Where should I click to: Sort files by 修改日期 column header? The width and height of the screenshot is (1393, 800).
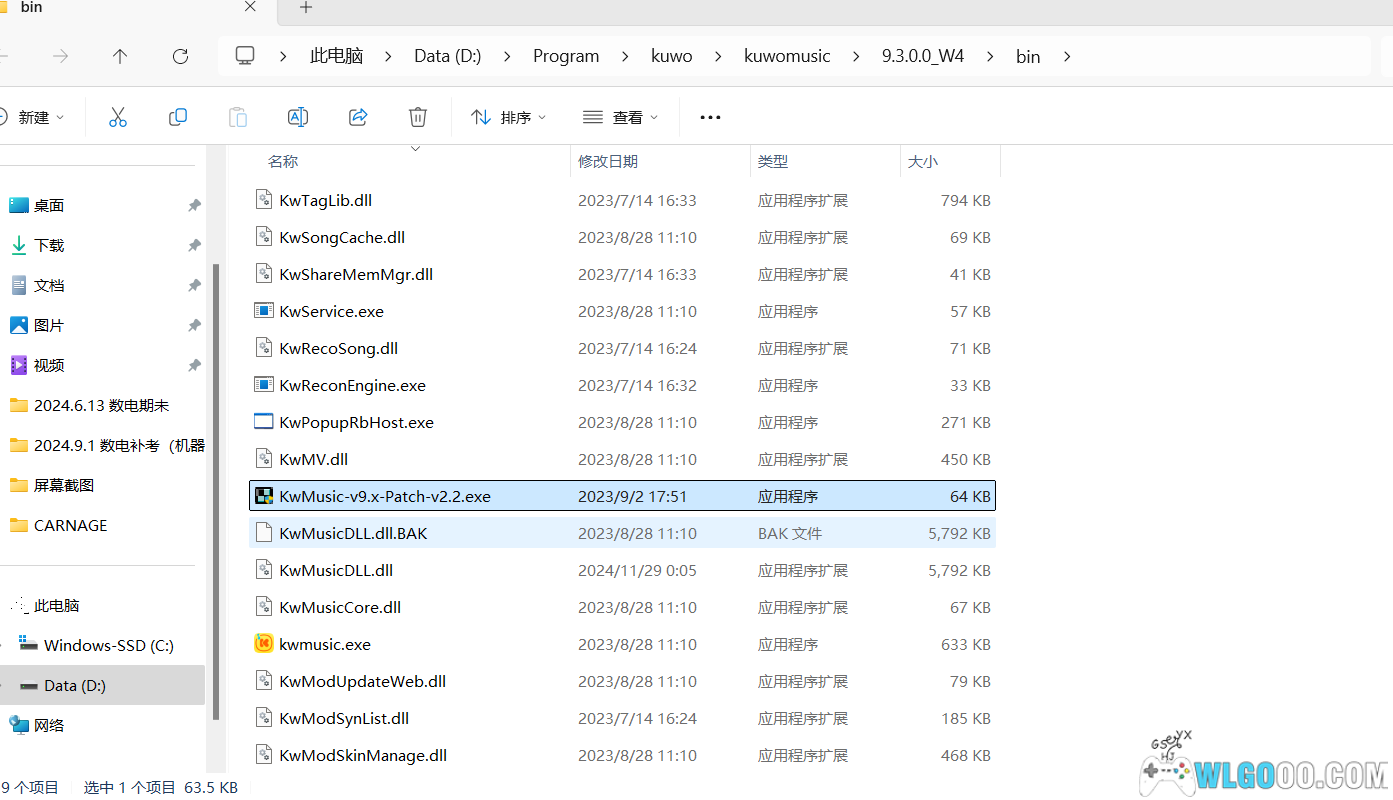(608, 161)
